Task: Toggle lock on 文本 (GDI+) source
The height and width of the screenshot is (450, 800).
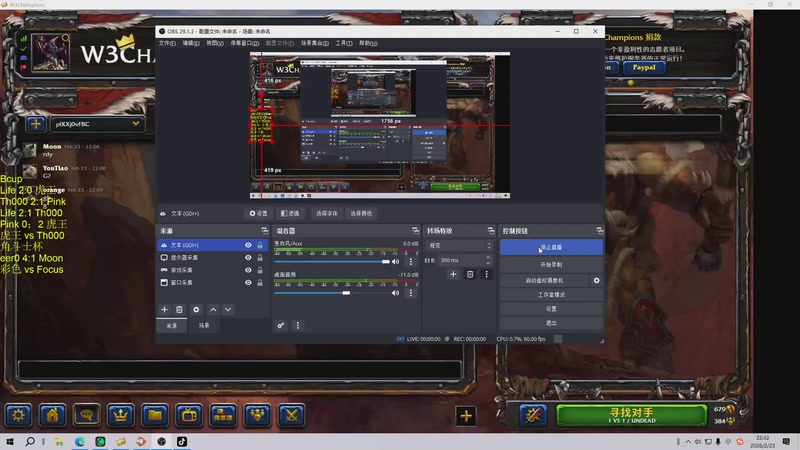Action: pyautogui.click(x=260, y=245)
